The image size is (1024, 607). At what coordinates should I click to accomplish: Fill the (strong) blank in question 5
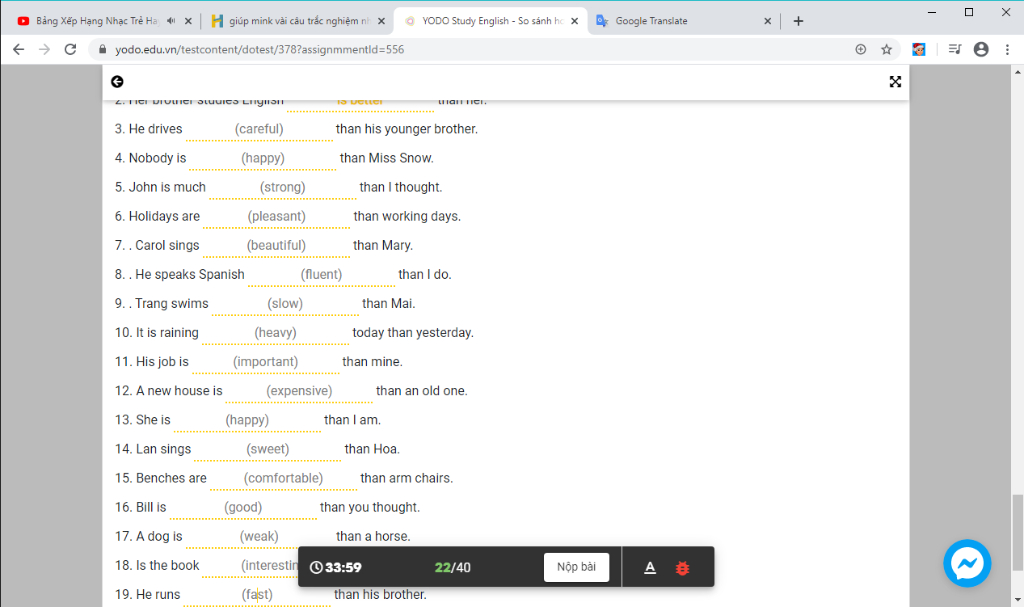coord(283,188)
